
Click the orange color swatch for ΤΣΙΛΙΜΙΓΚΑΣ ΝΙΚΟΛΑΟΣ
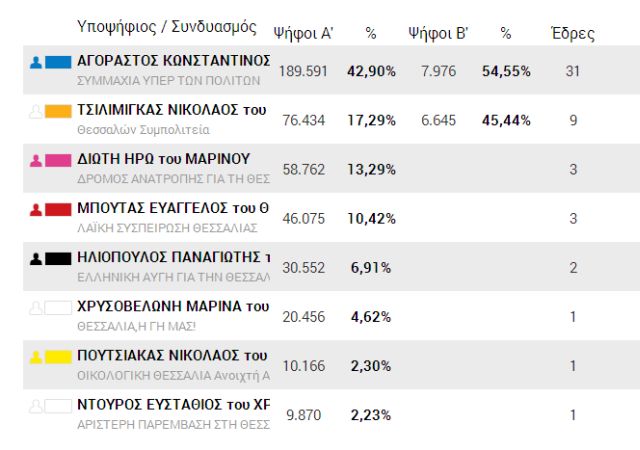click(58, 111)
